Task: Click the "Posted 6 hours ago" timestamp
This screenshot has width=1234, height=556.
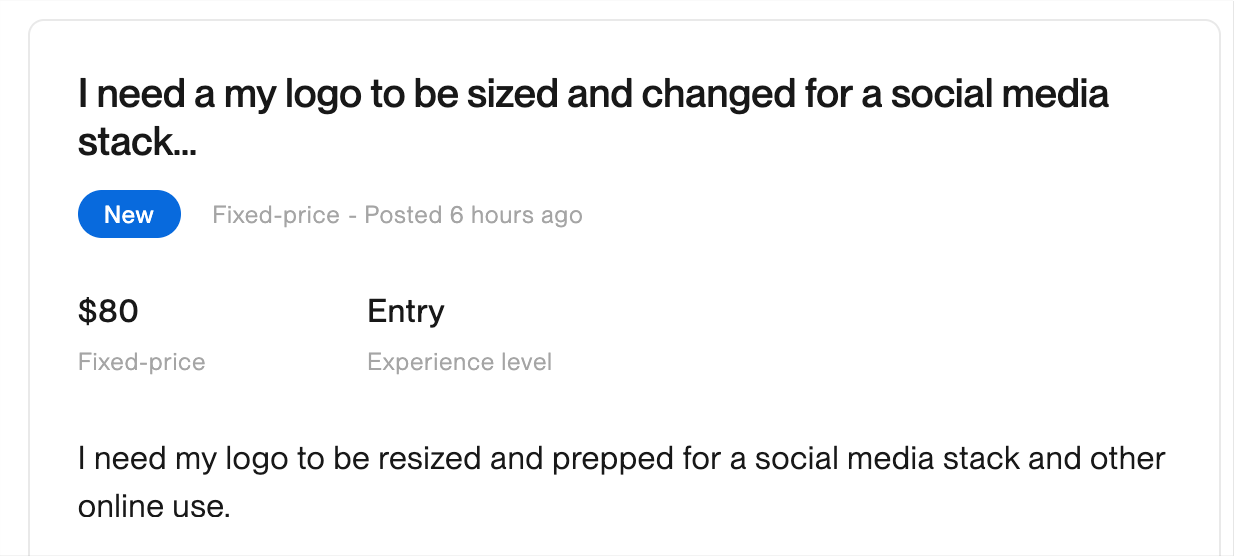Action: pyautogui.click(x=473, y=215)
